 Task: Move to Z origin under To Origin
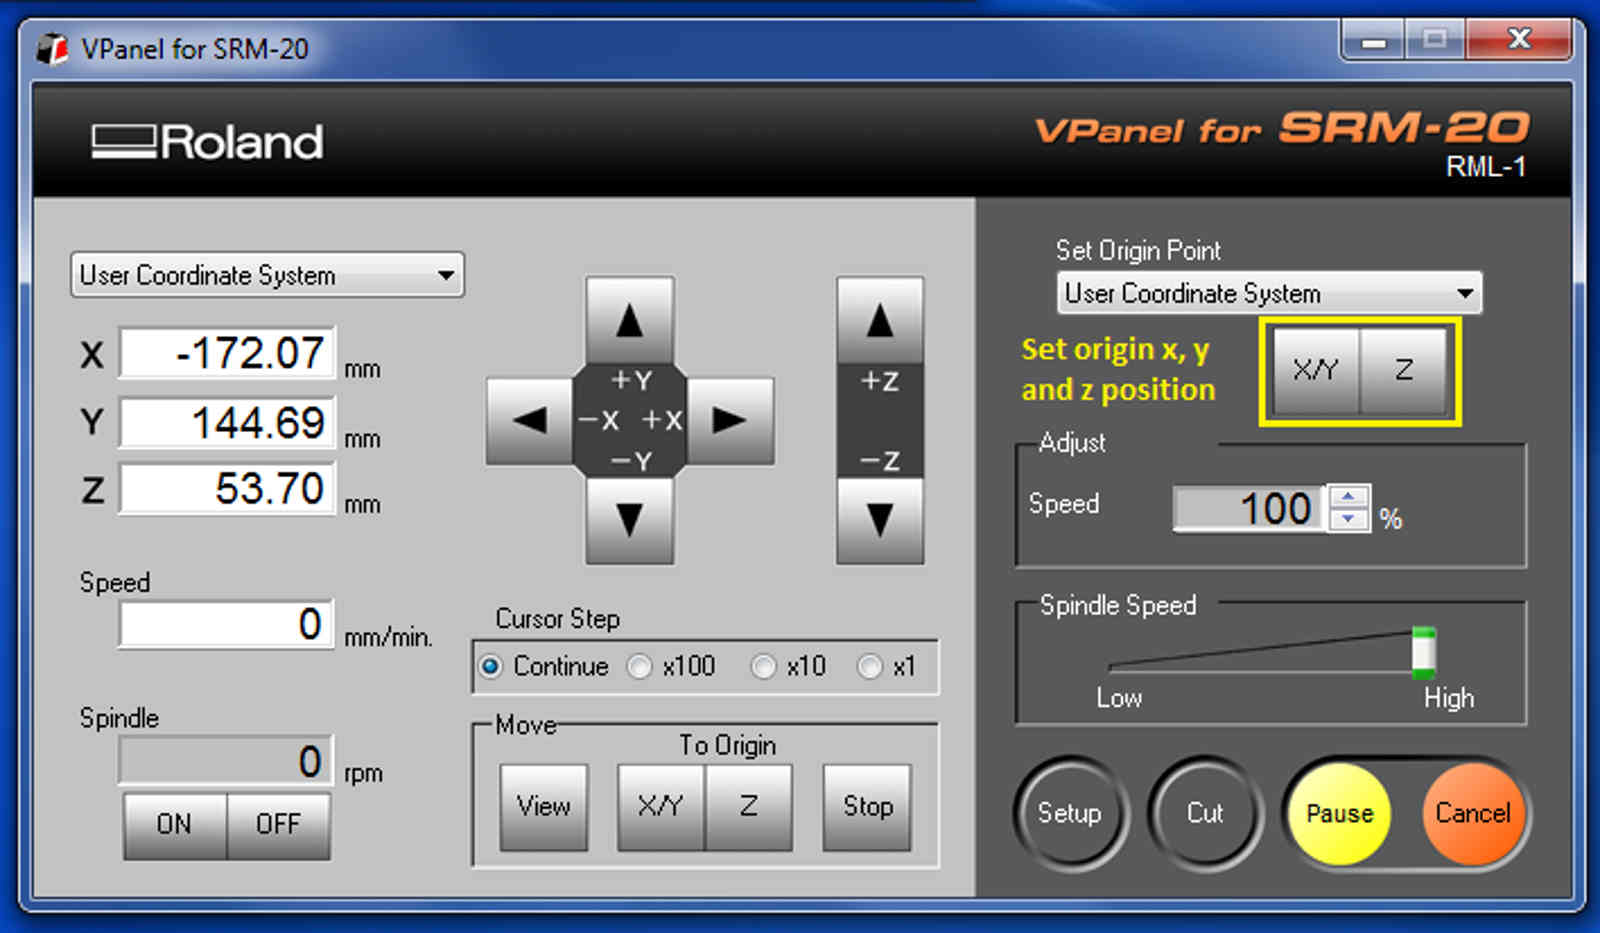coord(748,807)
